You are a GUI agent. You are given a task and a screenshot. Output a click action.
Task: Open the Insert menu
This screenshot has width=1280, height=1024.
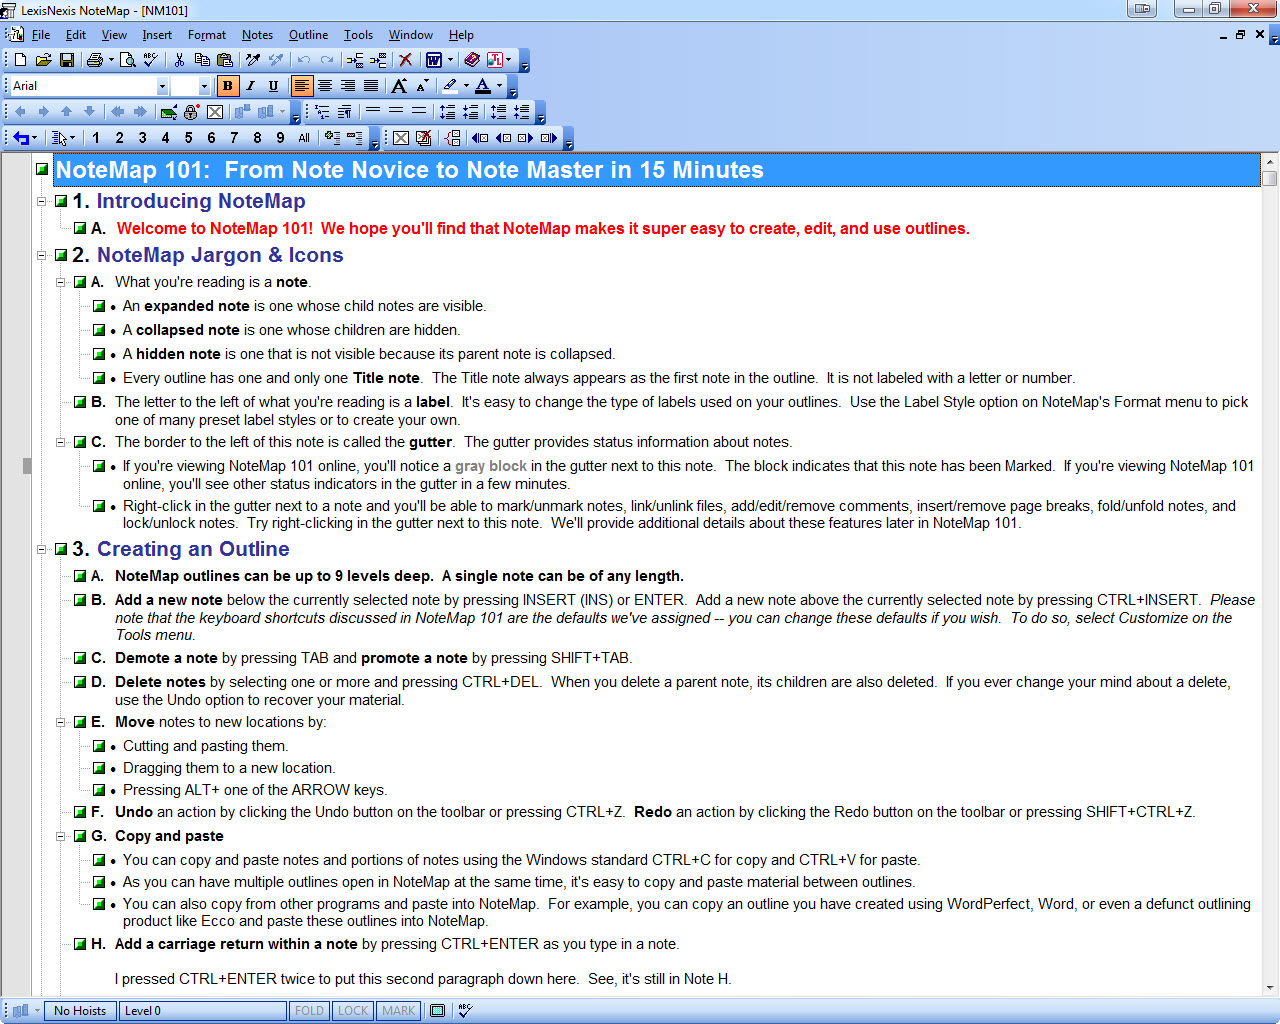(x=157, y=35)
